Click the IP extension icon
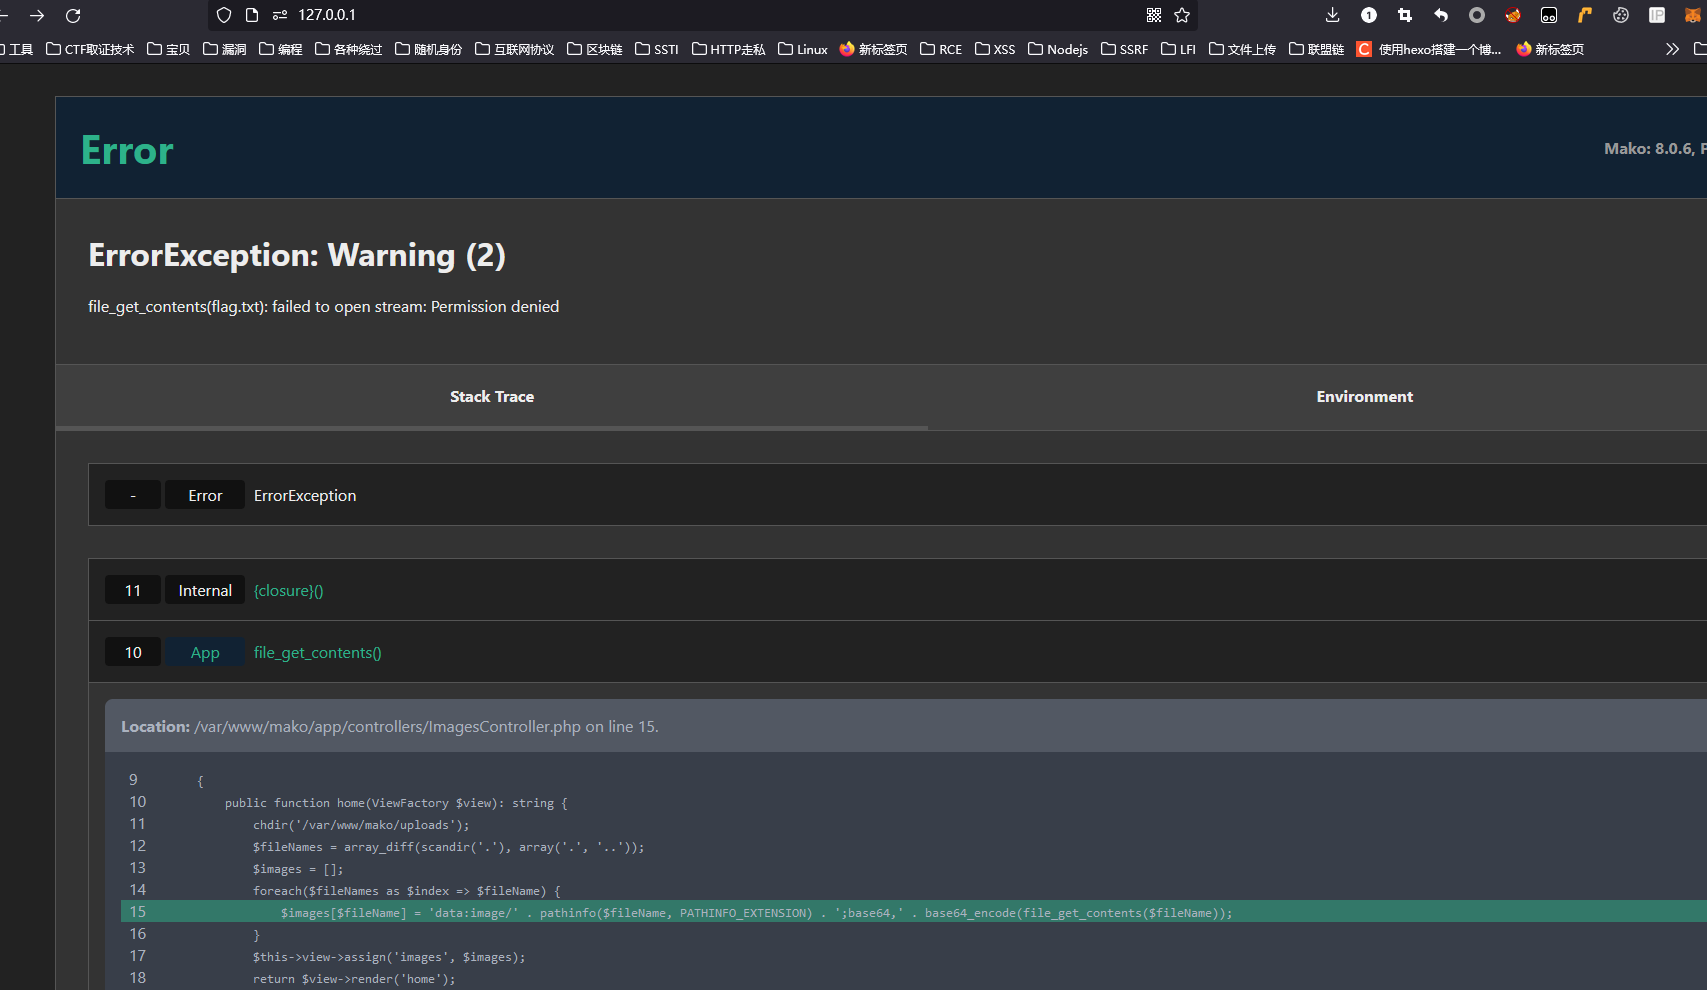Screen dimensions: 1707x990 pyautogui.click(x=1657, y=15)
